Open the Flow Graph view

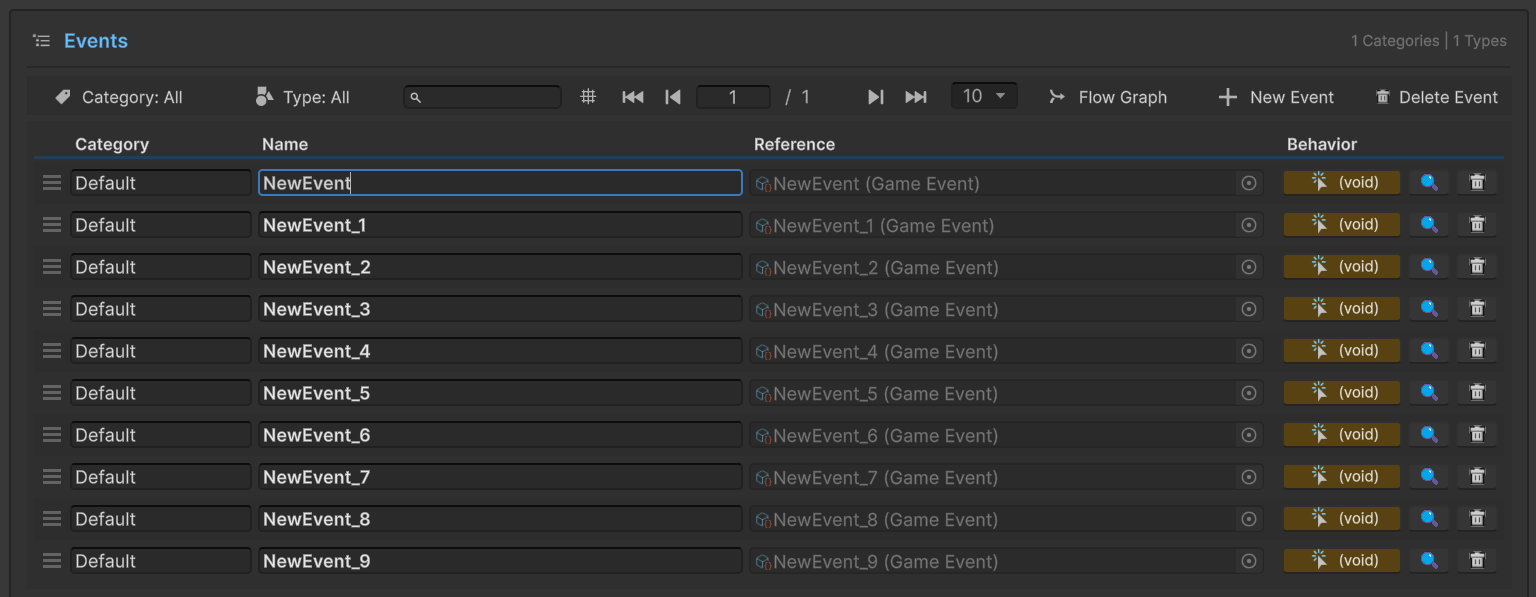pyautogui.click(x=1108, y=97)
